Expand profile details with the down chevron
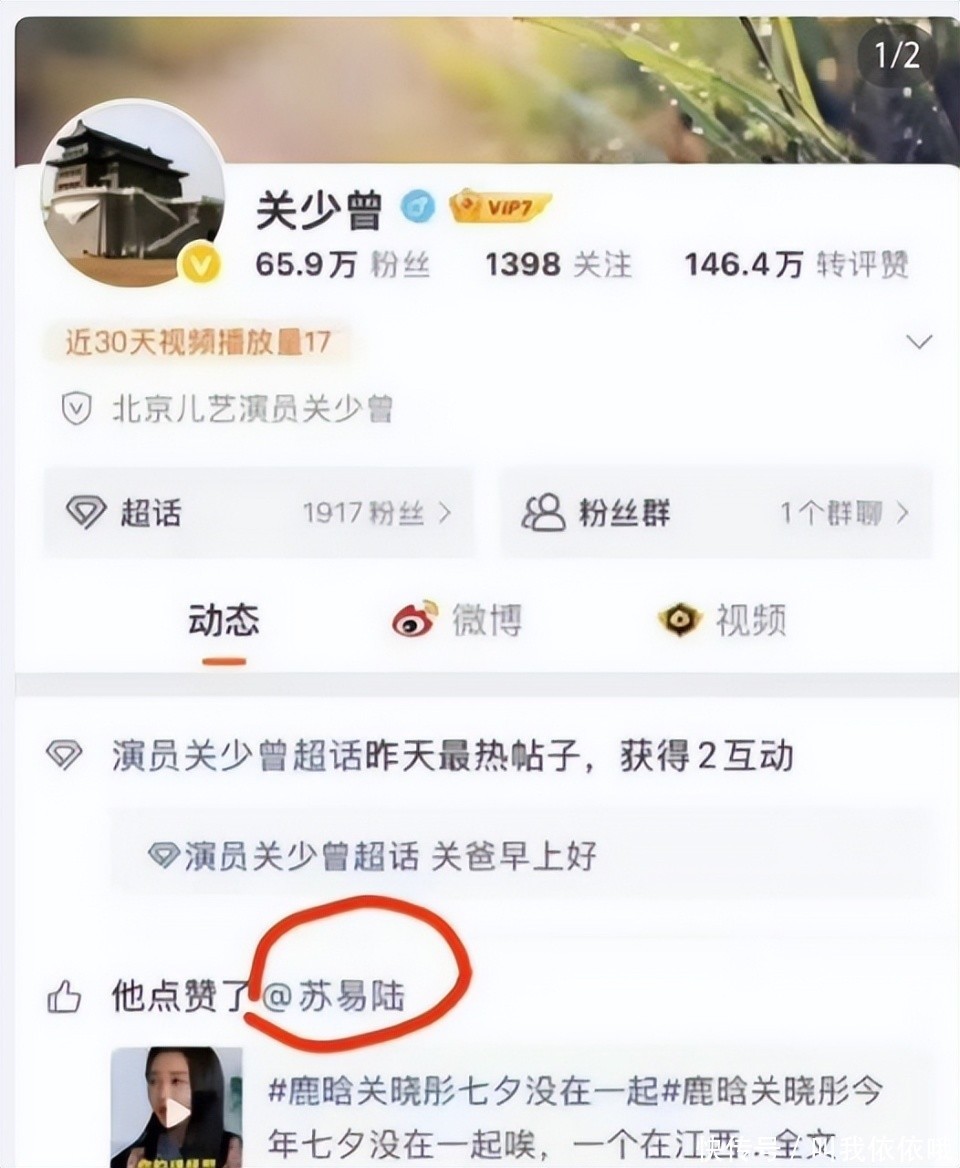This screenshot has width=960, height=1168. pyautogui.click(x=919, y=342)
